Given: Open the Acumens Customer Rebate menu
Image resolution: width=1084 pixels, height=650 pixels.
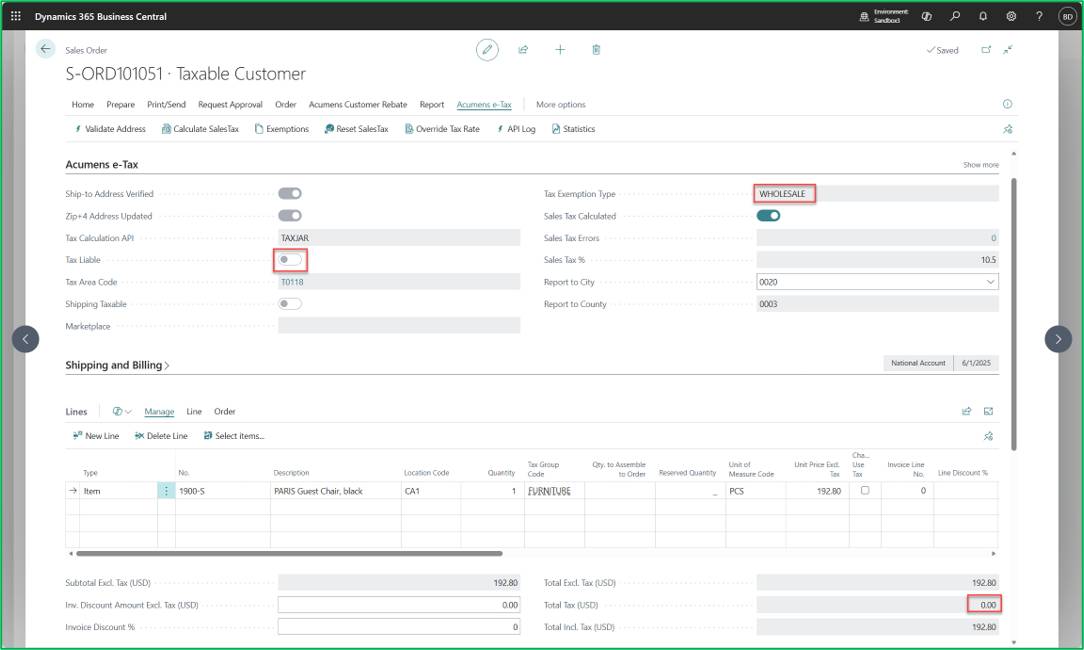Looking at the screenshot, I should (357, 104).
